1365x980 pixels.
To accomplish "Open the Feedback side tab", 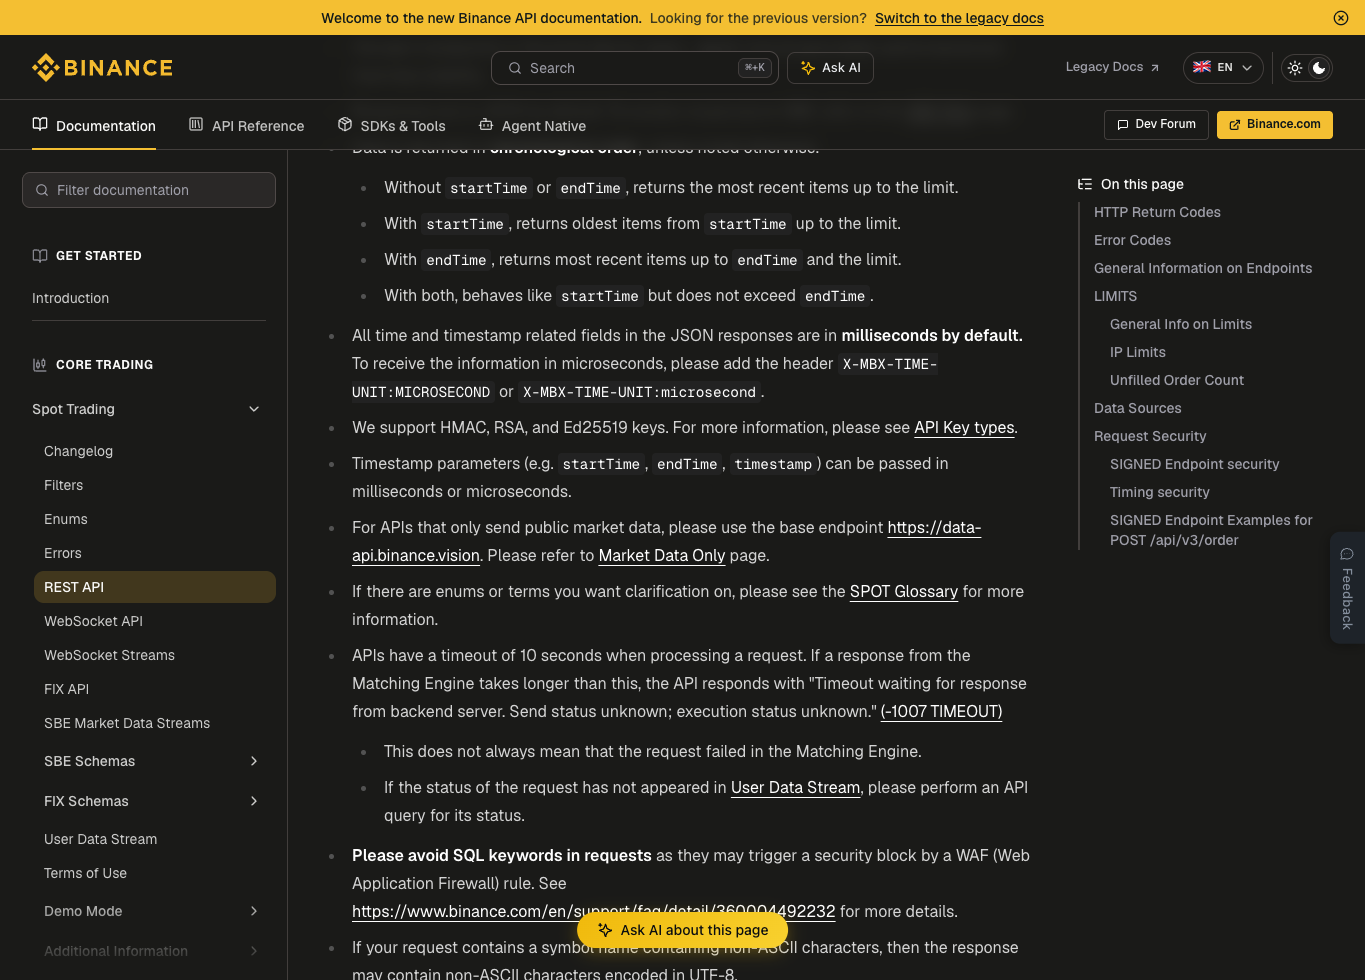I will click(x=1347, y=588).
